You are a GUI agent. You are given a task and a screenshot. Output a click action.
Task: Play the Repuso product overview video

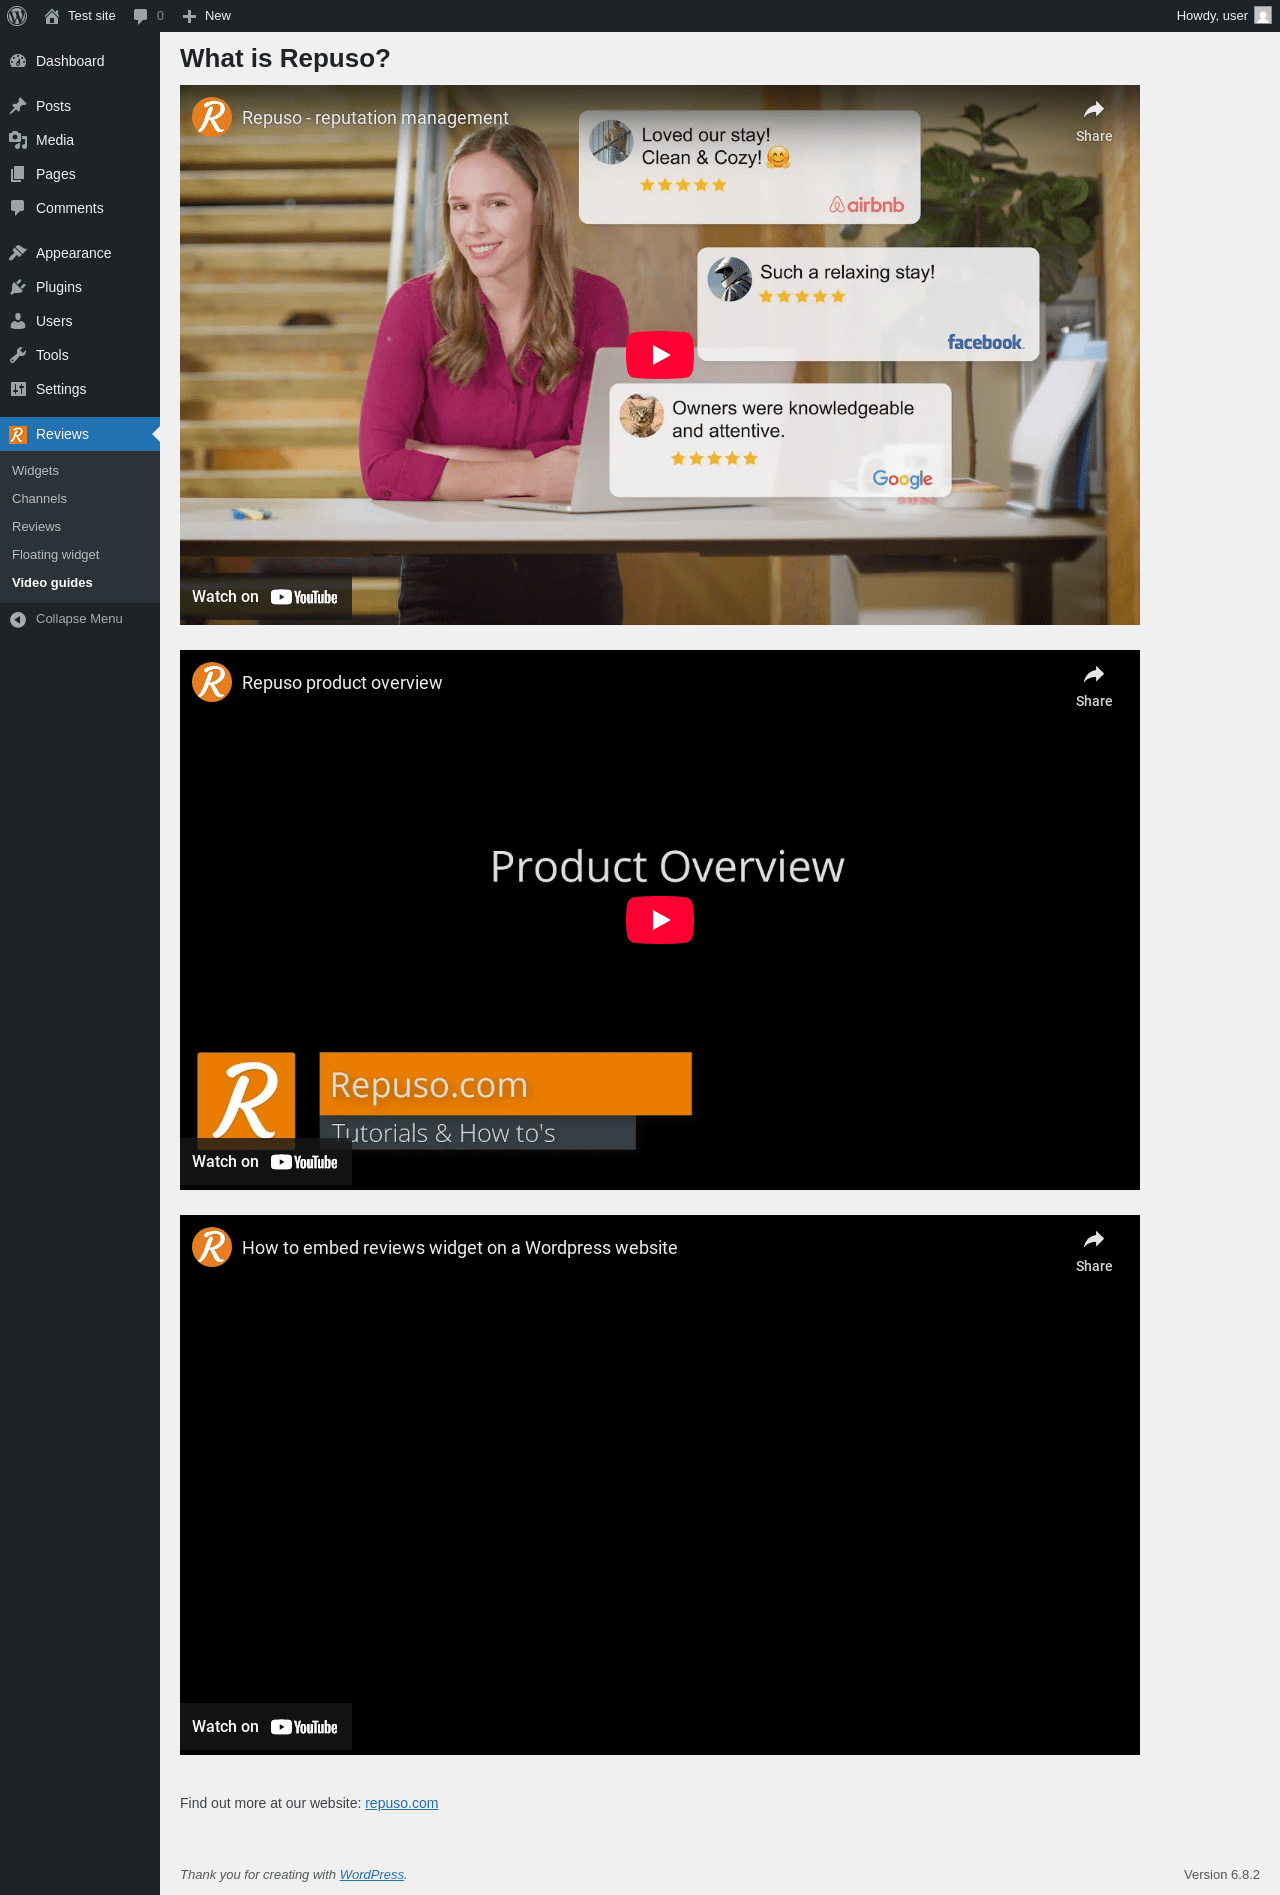[x=660, y=920]
